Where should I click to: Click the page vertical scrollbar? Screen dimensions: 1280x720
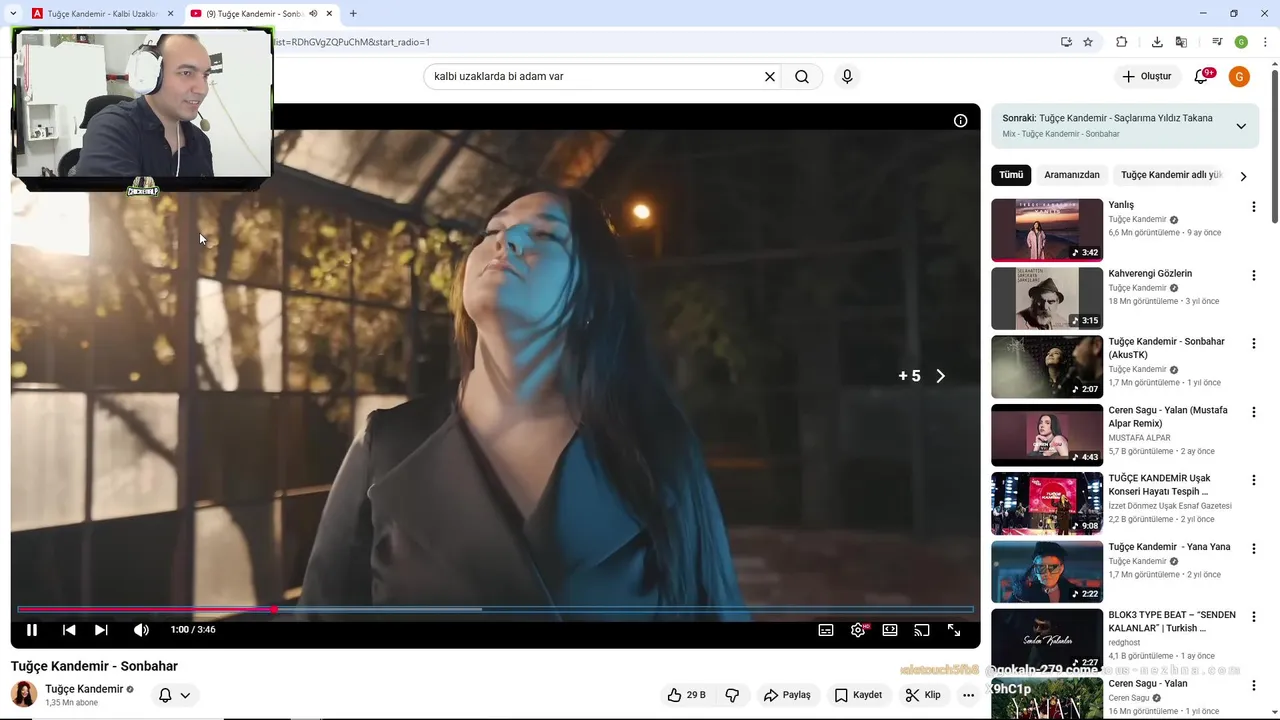pos(1274,145)
